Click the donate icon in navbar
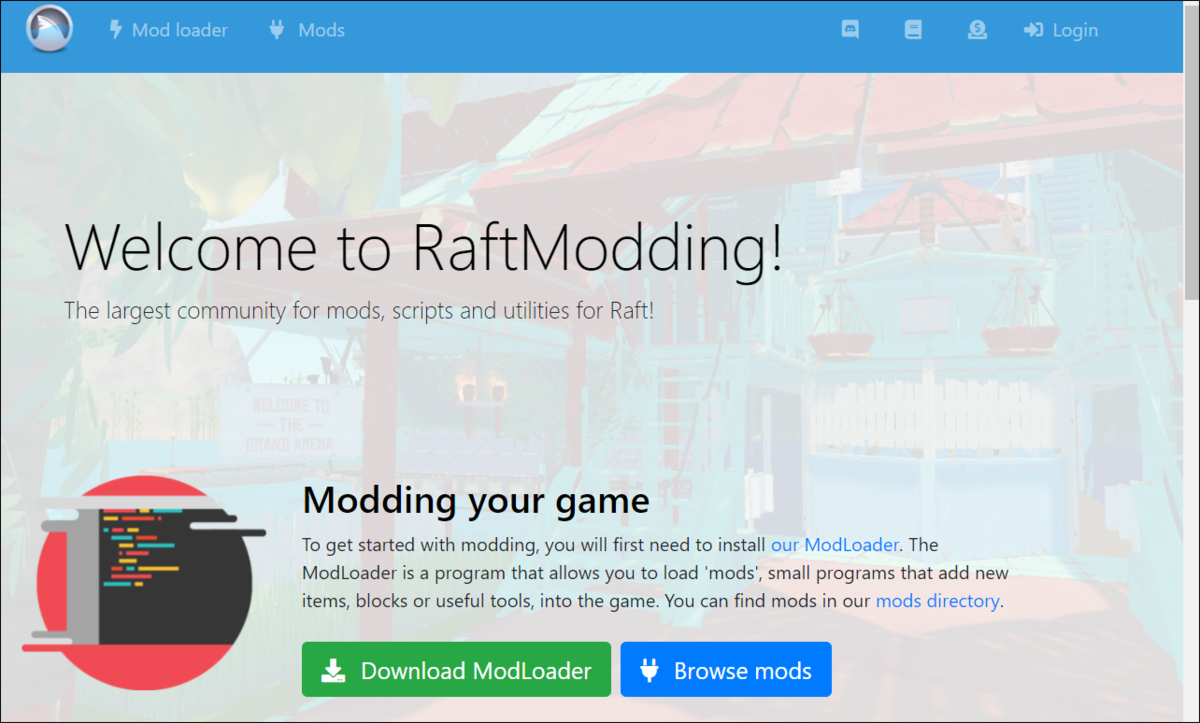Screen dimensions: 1200x723 click(977, 30)
